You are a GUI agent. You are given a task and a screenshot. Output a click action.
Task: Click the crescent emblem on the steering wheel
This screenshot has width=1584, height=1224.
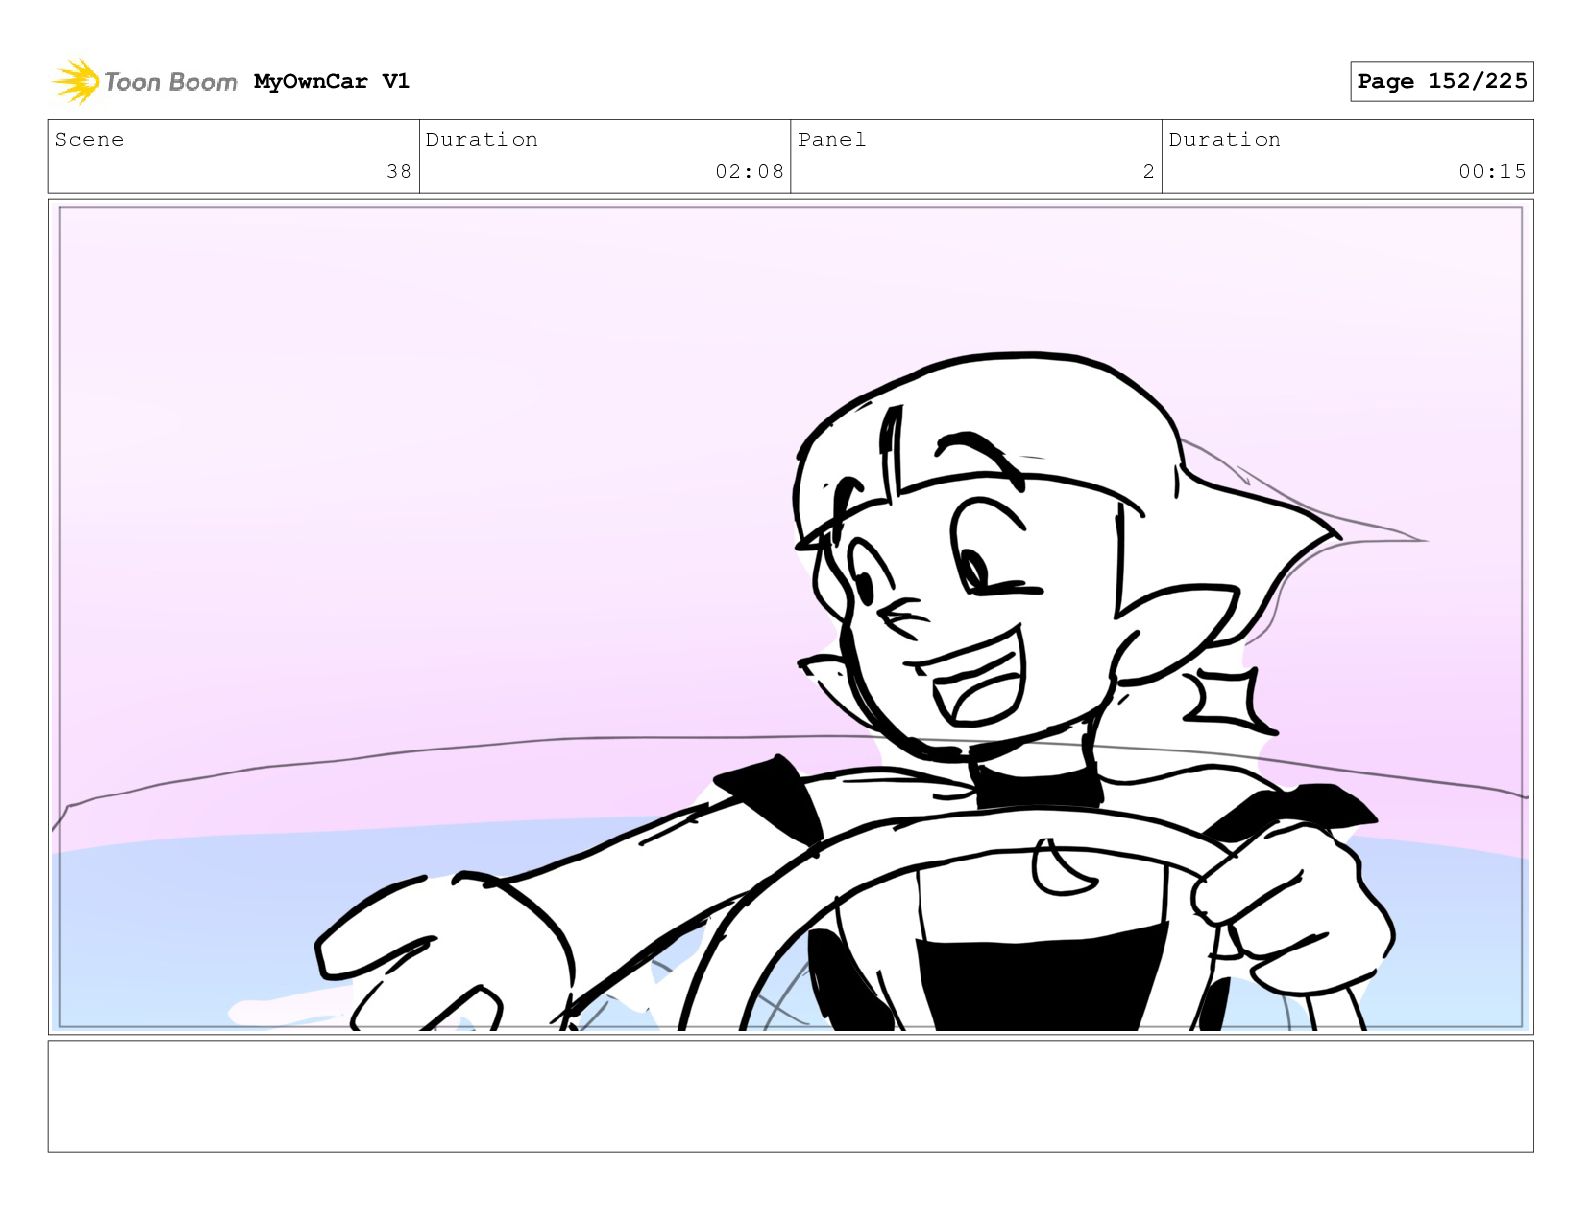tap(1060, 868)
